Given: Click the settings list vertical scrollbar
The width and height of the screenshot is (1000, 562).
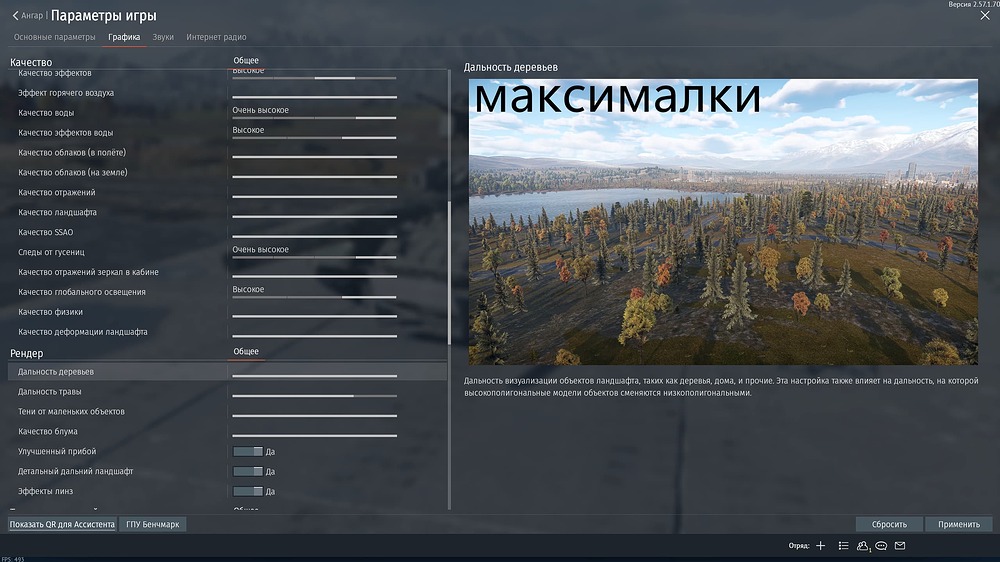Looking at the screenshot, I should click(x=450, y=273).
